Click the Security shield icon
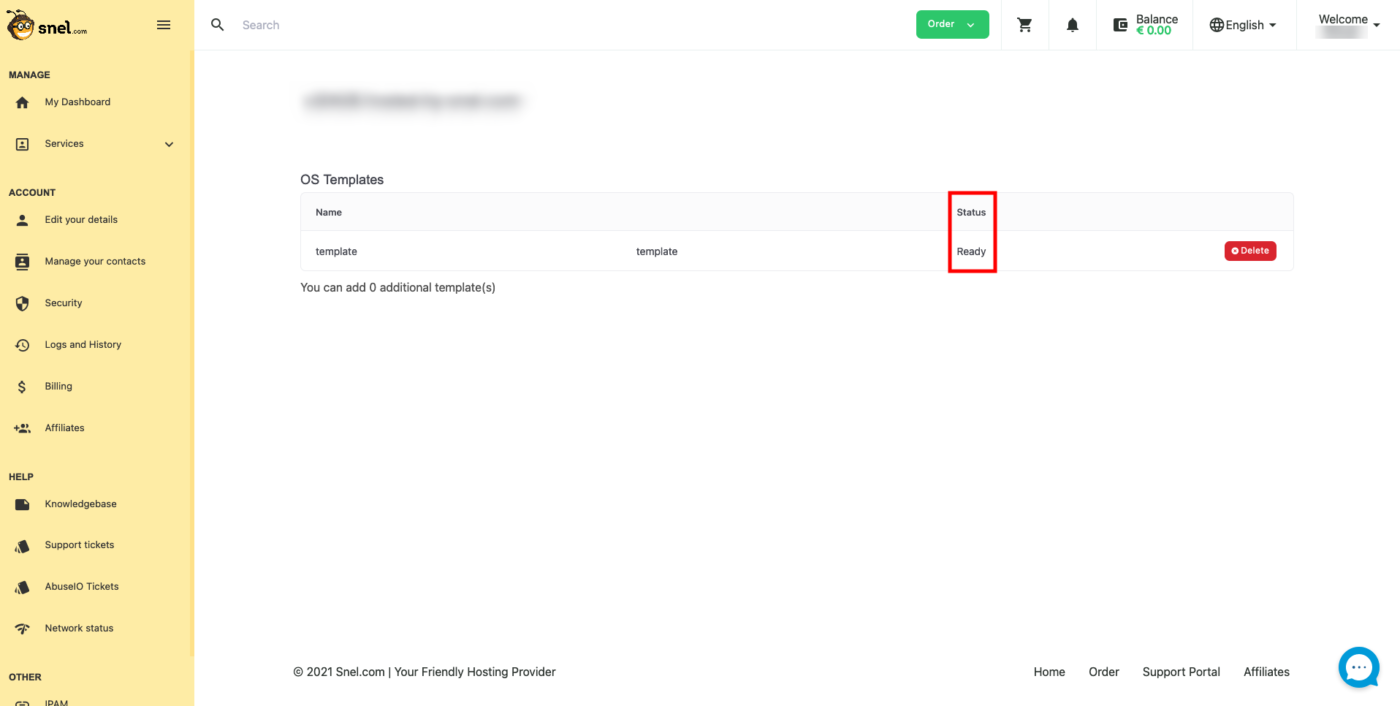1400x706 pixels. (x=22, y=303)
